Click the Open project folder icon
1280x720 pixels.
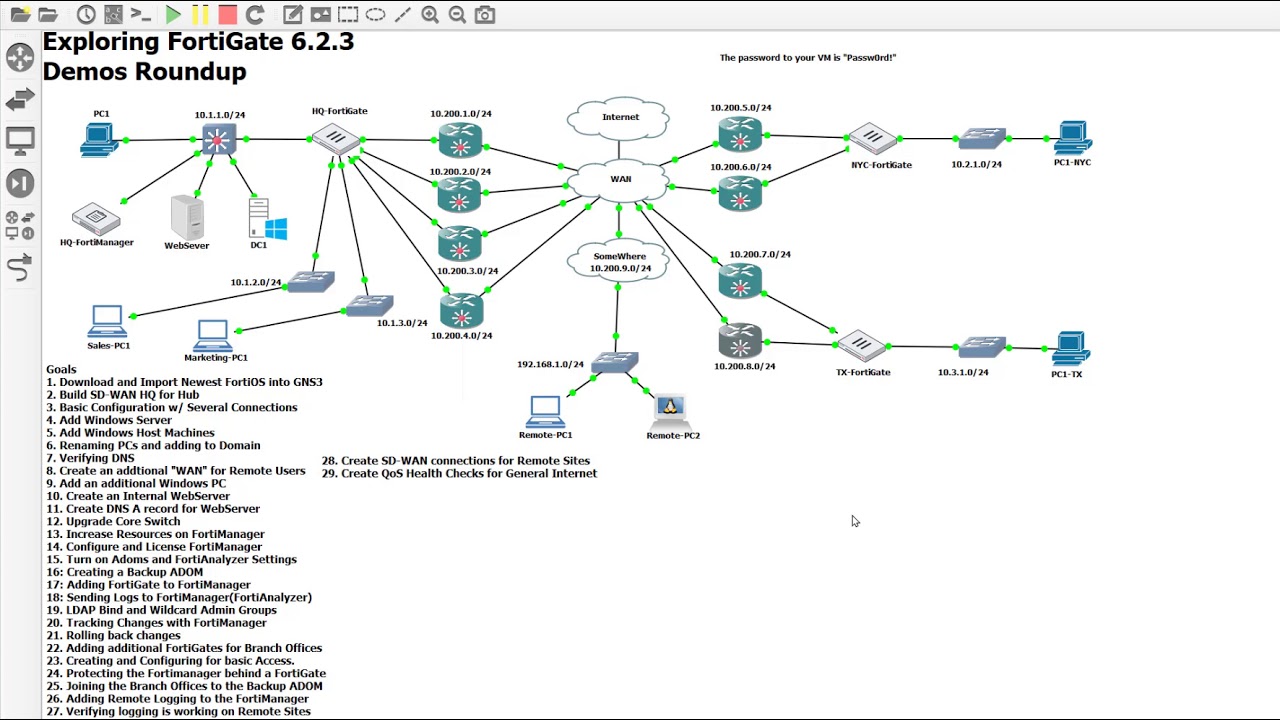[x=47, y=15]
